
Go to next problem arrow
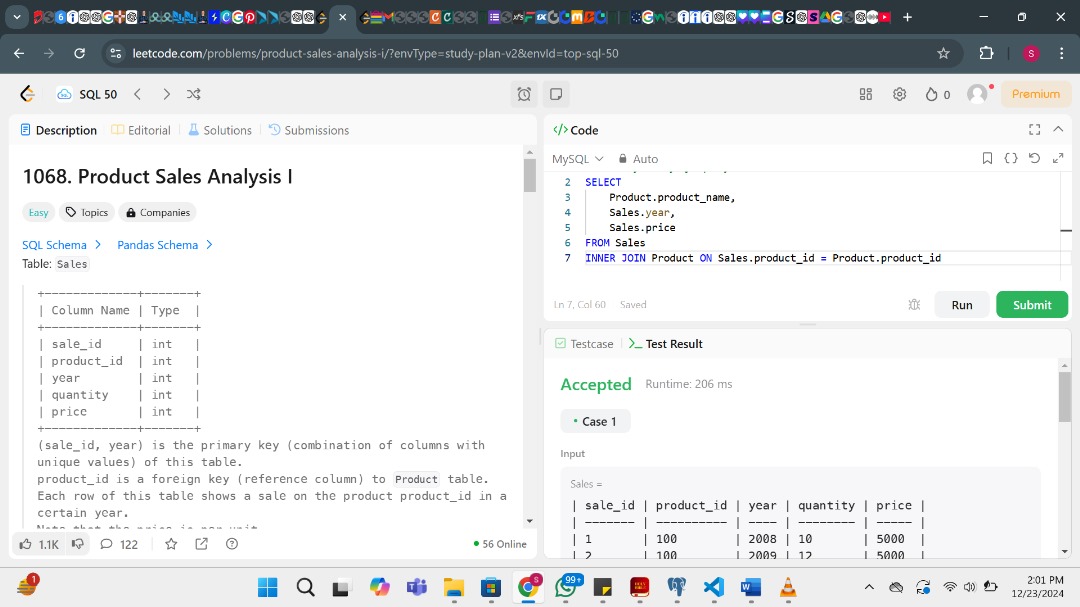tap(166, 94)
